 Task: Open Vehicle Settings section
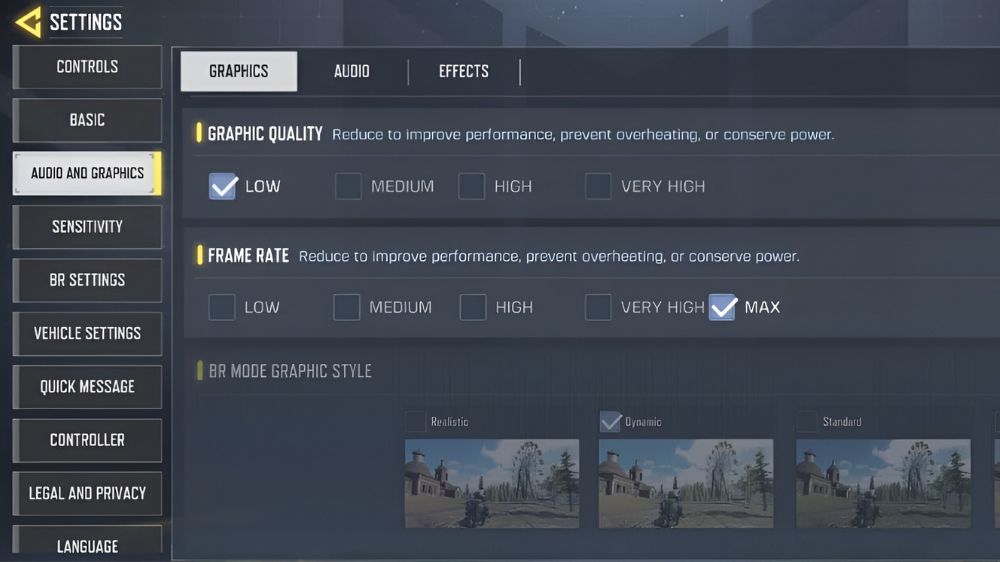click(x=87, y=333)
